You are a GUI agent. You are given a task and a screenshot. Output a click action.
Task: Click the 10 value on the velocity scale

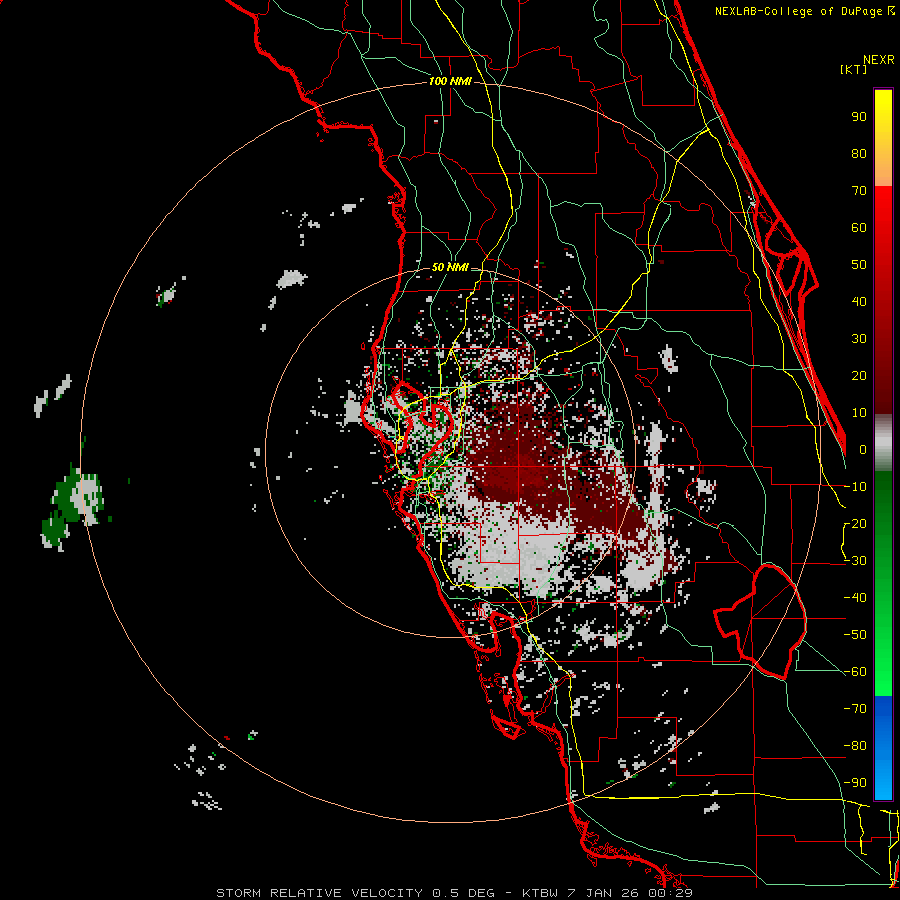(859, 413)
